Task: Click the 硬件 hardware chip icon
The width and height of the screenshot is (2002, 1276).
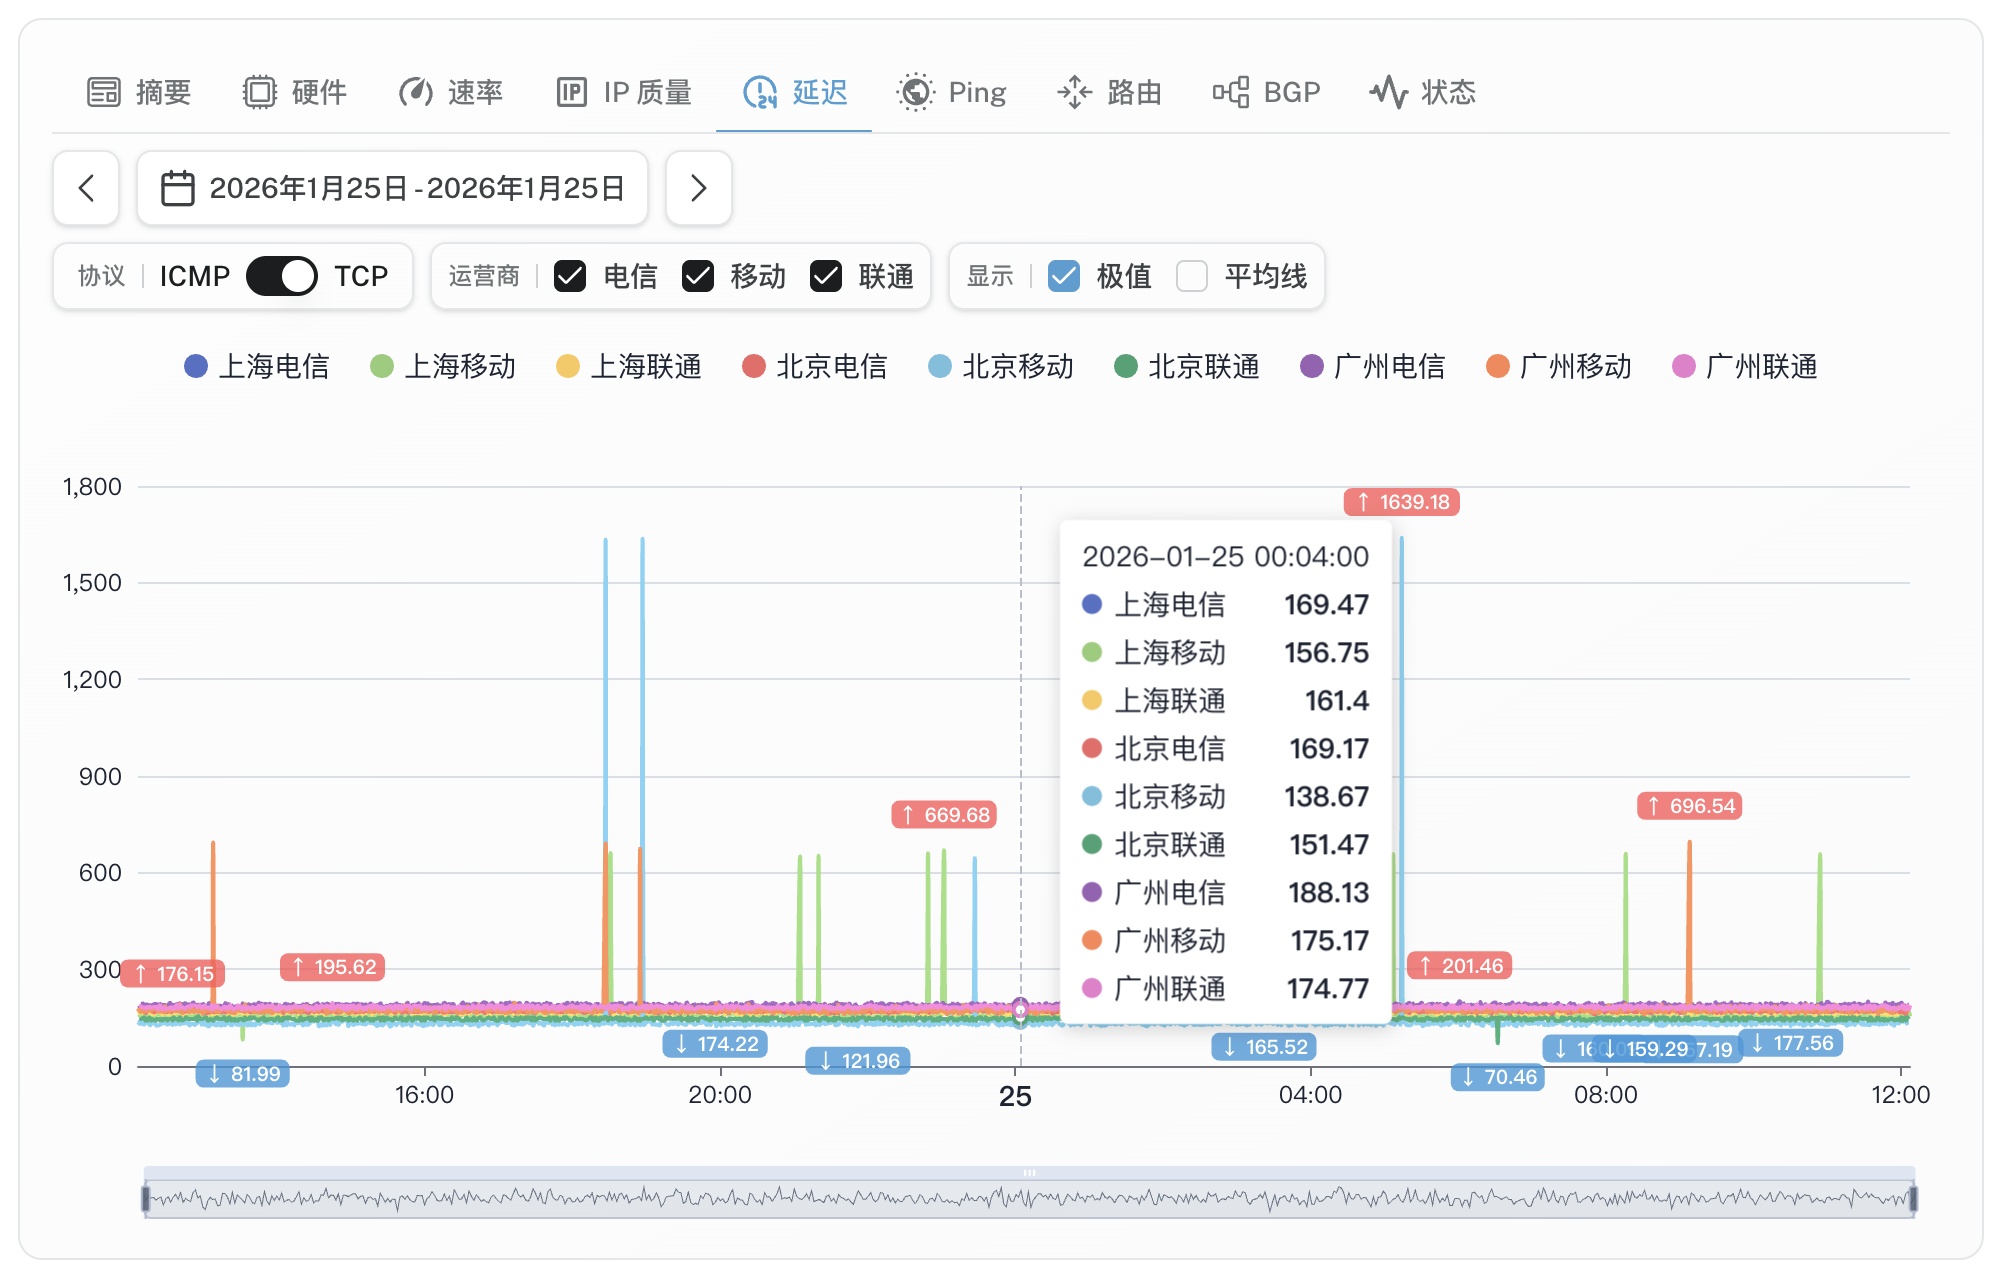Action: tap(259, 92)
